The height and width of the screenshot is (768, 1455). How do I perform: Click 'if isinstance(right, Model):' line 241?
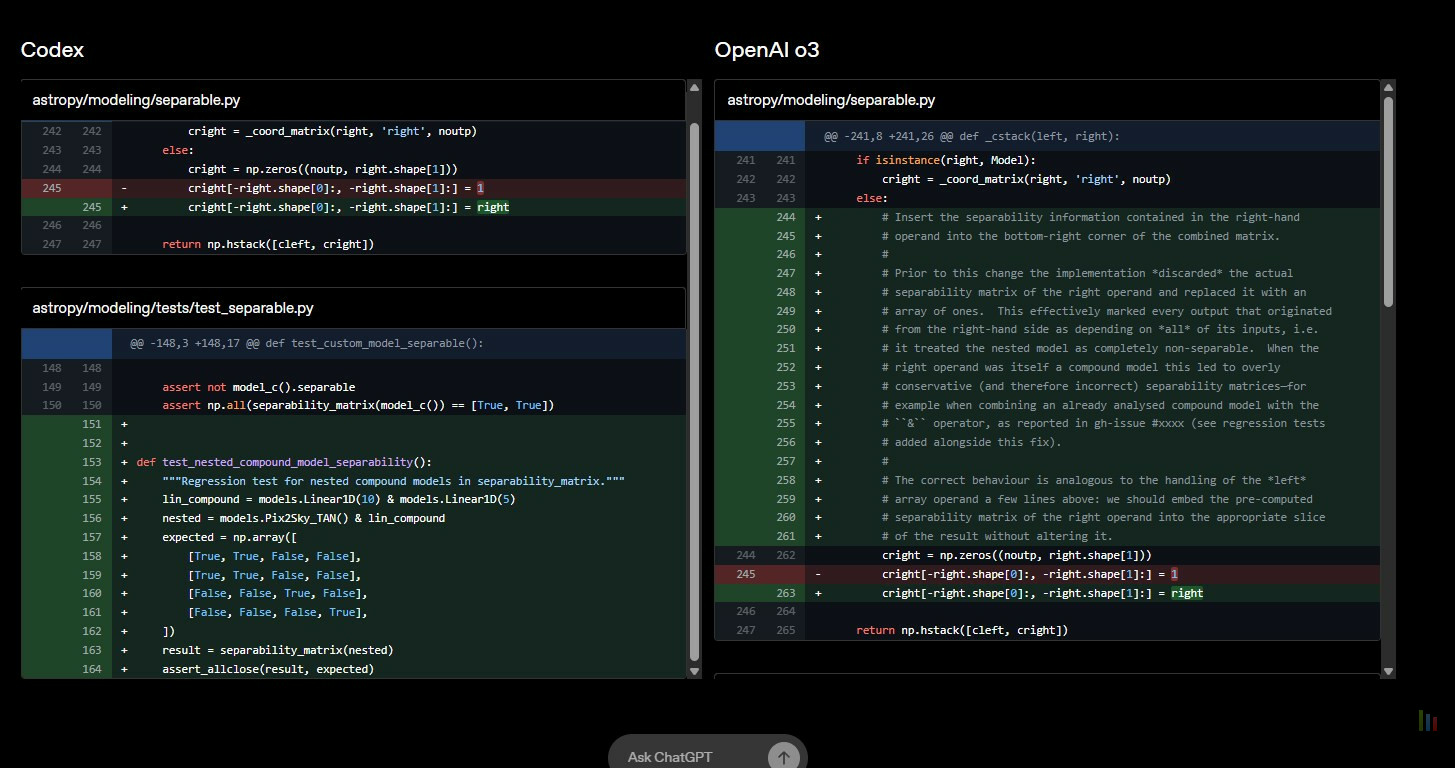(1047, 160)
